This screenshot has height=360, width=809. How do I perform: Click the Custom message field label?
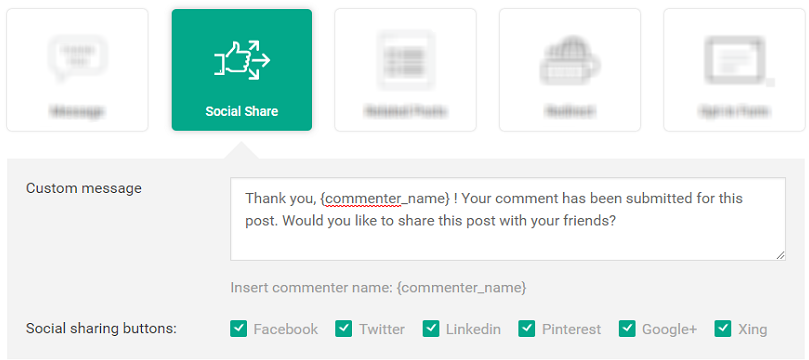(84, 188)
